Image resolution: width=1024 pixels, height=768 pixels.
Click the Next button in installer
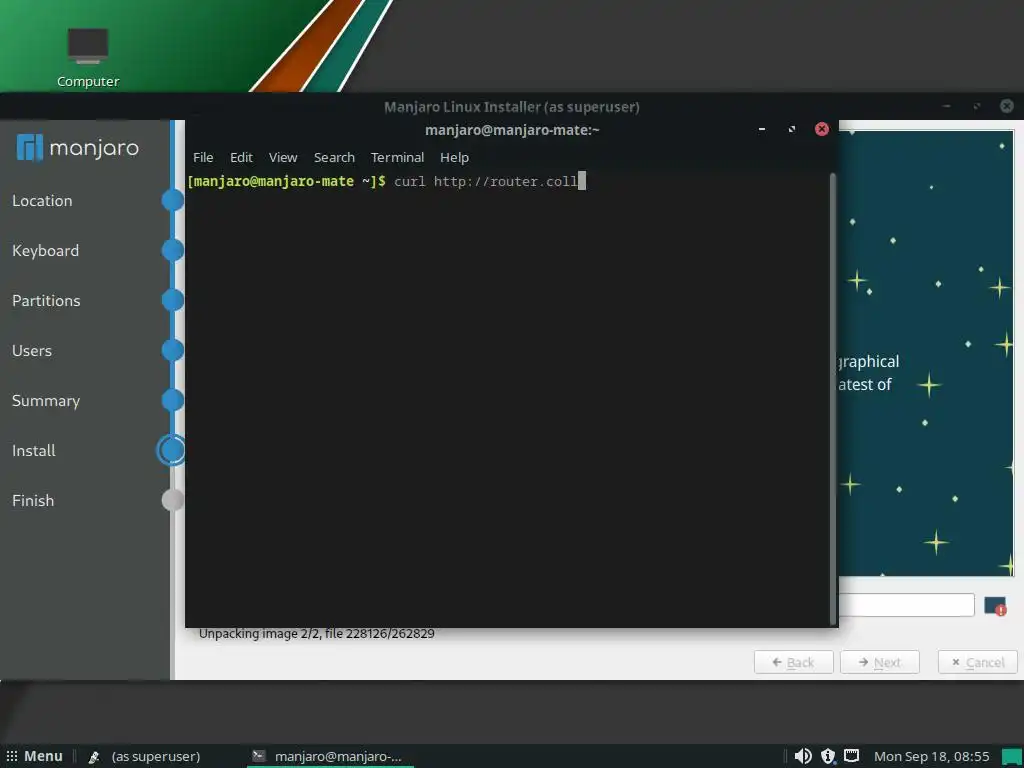click(x=880, y=662)
